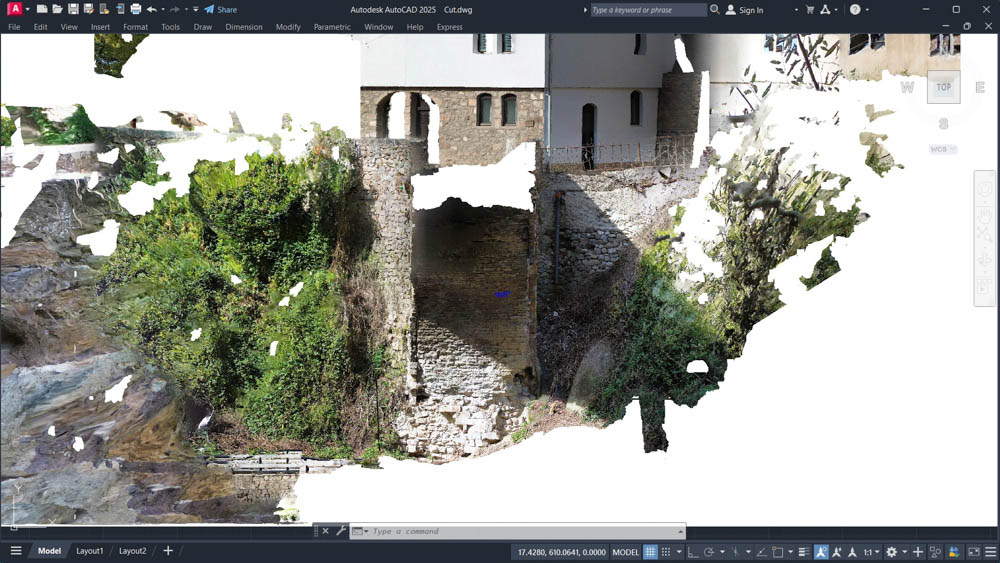Viewport: 1000px width, 563px height.
Task: Click E direction on ViewCube compass
Action: click(980, 87)
